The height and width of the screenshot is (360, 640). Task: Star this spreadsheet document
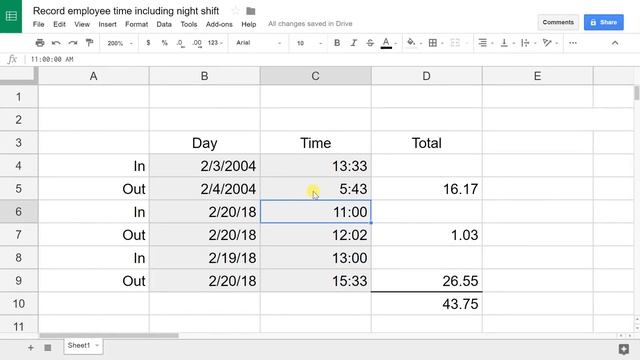(x=236, y=11)
